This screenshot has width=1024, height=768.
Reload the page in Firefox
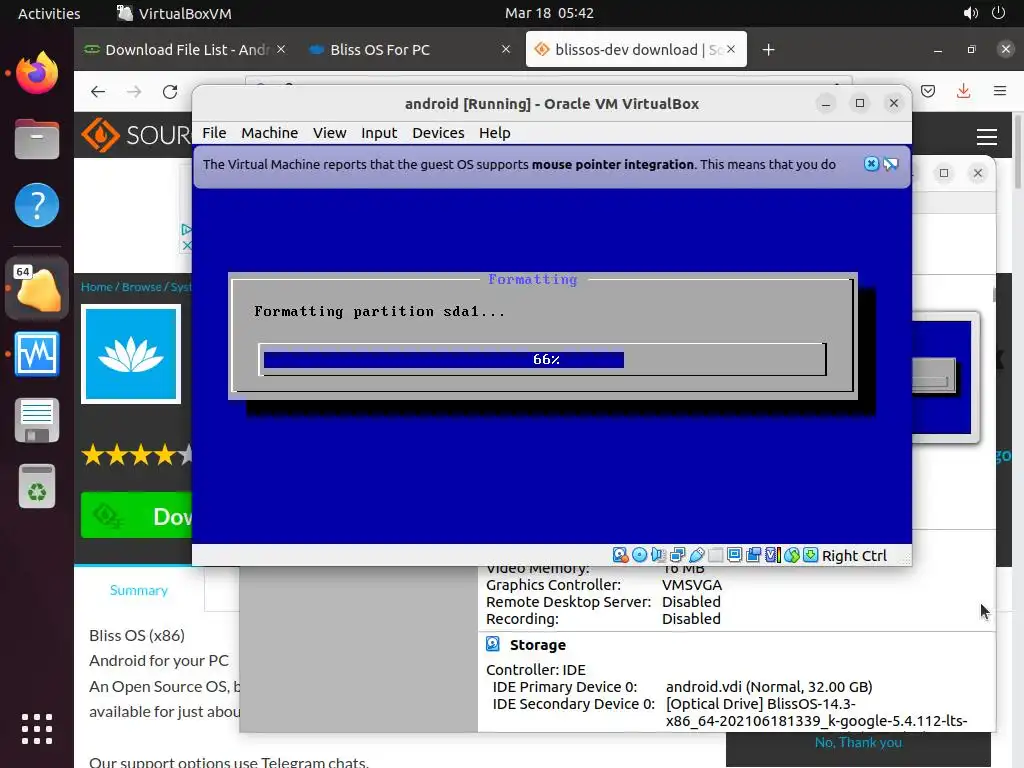[x=170, y=91]
